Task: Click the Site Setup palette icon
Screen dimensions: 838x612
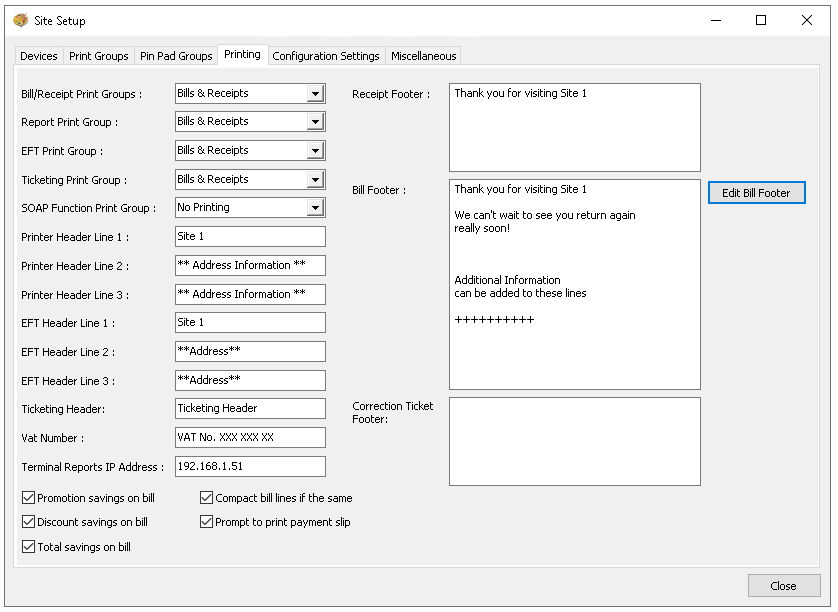Action: coord(20,20)
